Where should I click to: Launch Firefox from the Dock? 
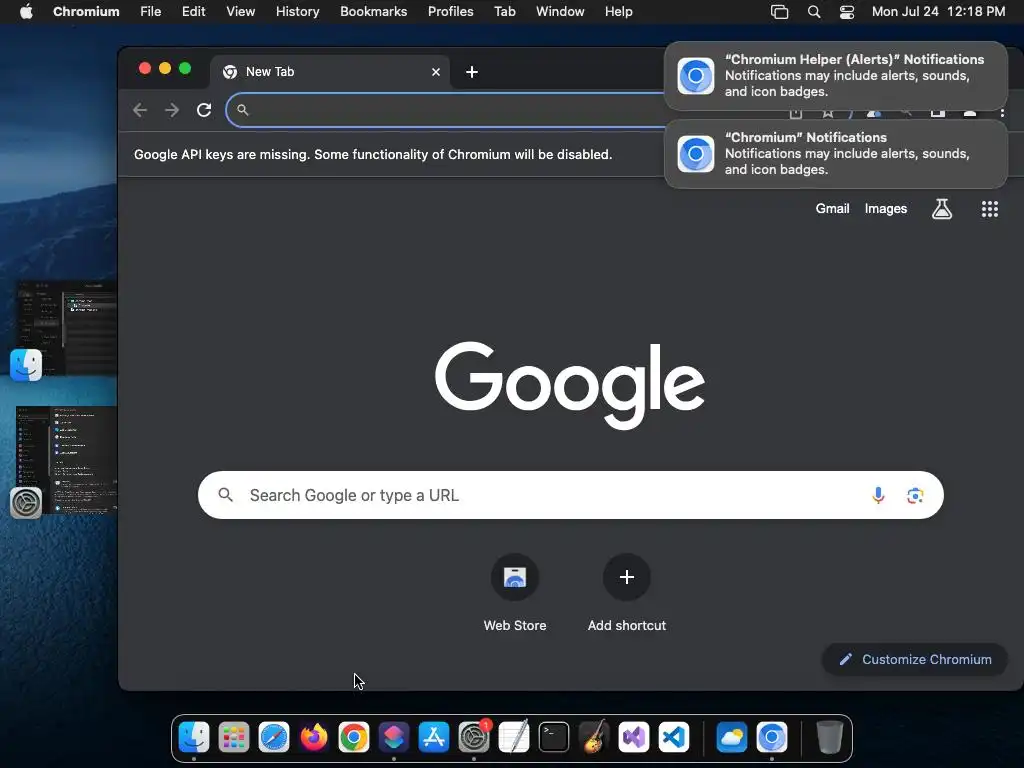[313, 738]
